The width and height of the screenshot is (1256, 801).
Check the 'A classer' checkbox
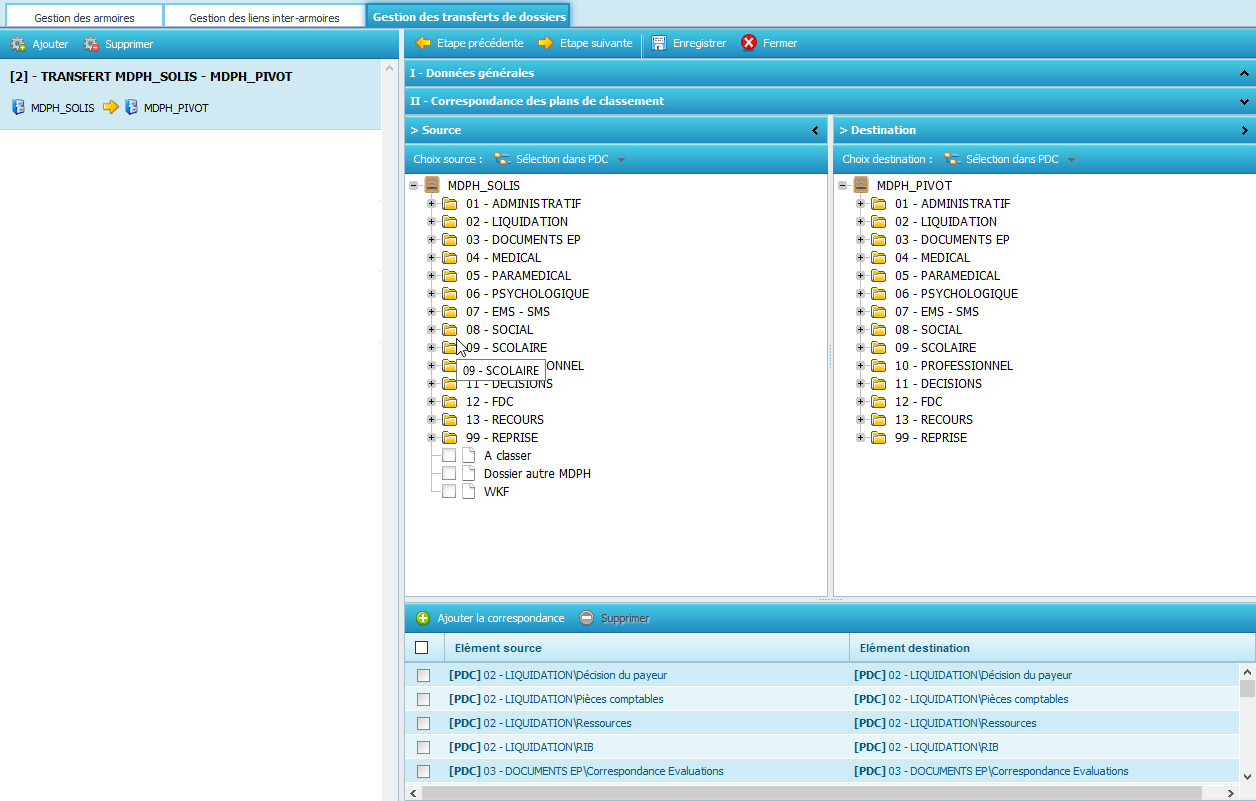449,455
